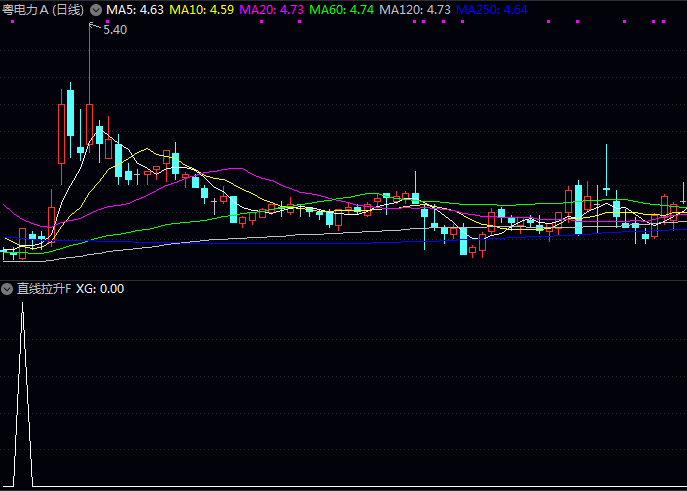Select the tall cyan candle left of the 5.40 candle
This screenshot has width=687, height=491.
click(71, 112)
